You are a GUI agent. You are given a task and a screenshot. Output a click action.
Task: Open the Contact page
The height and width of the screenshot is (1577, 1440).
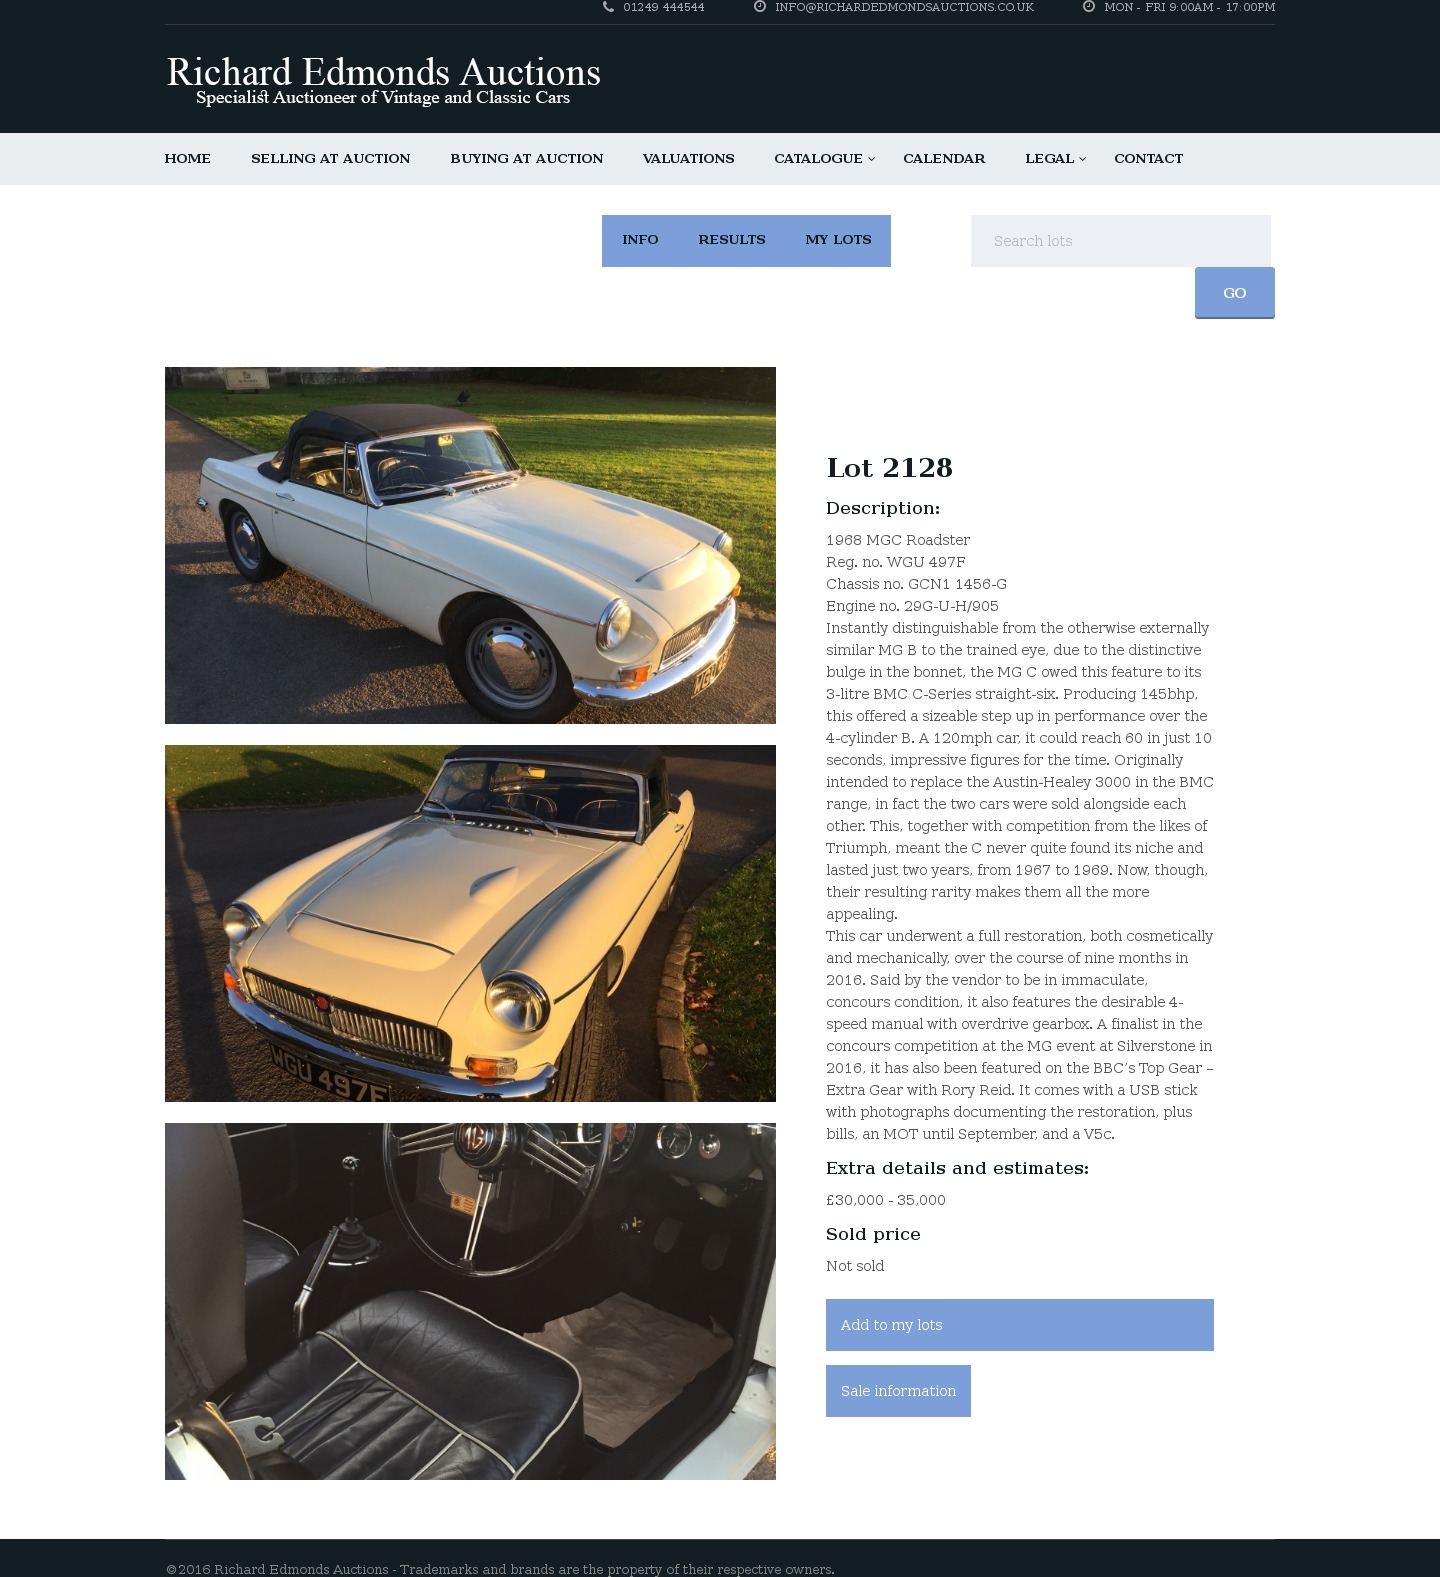(1148, 159)
